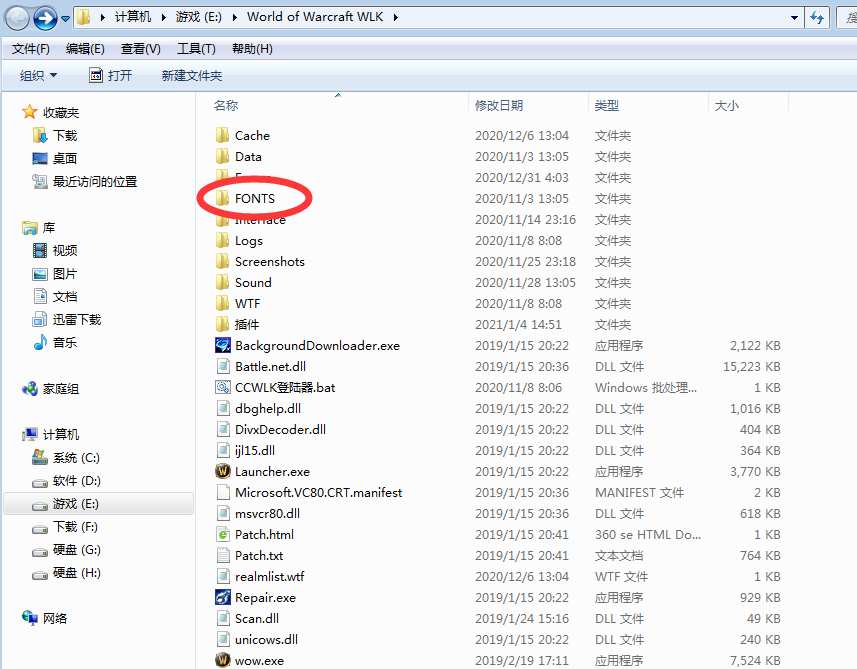Click the Patch.html browser file icon
Screen dimensions: 857x669
223,534
